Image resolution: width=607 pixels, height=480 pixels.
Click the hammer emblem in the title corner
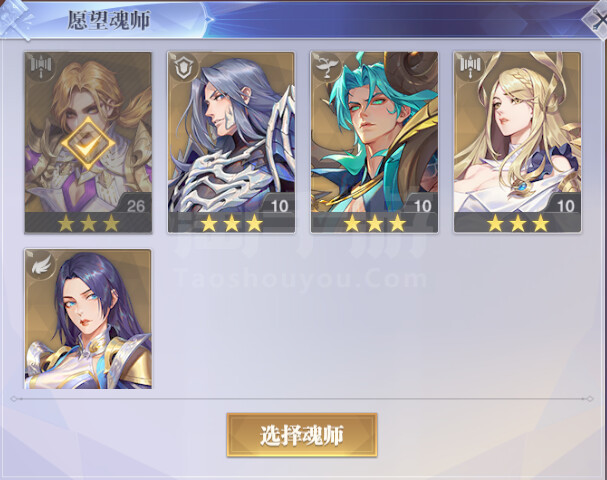[15, 19]
